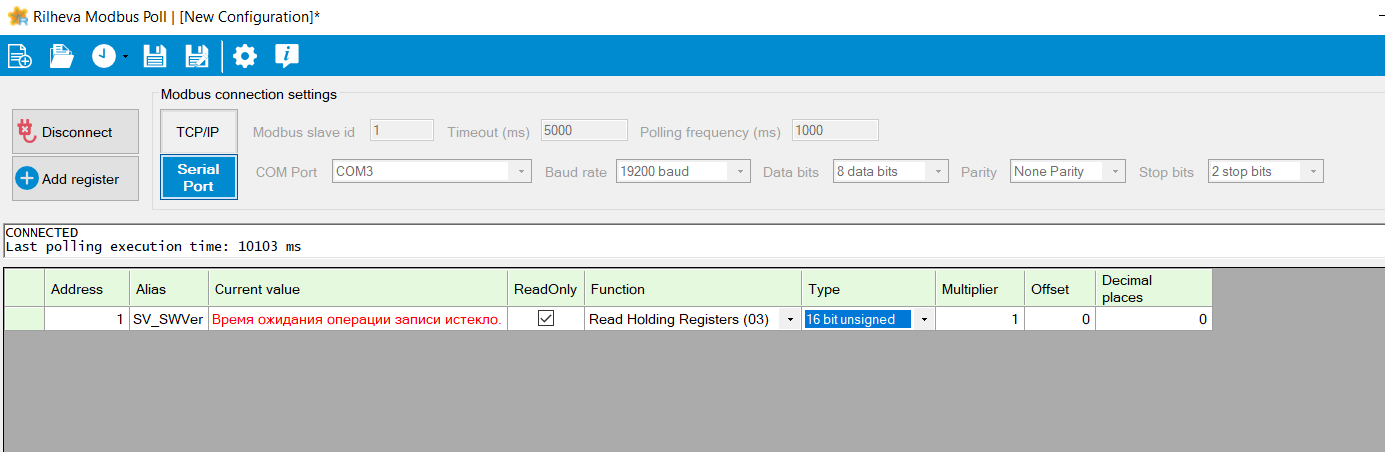The image size is (1385, 452).
Task: Click the Disconnect button
Action: coord(76,132)
